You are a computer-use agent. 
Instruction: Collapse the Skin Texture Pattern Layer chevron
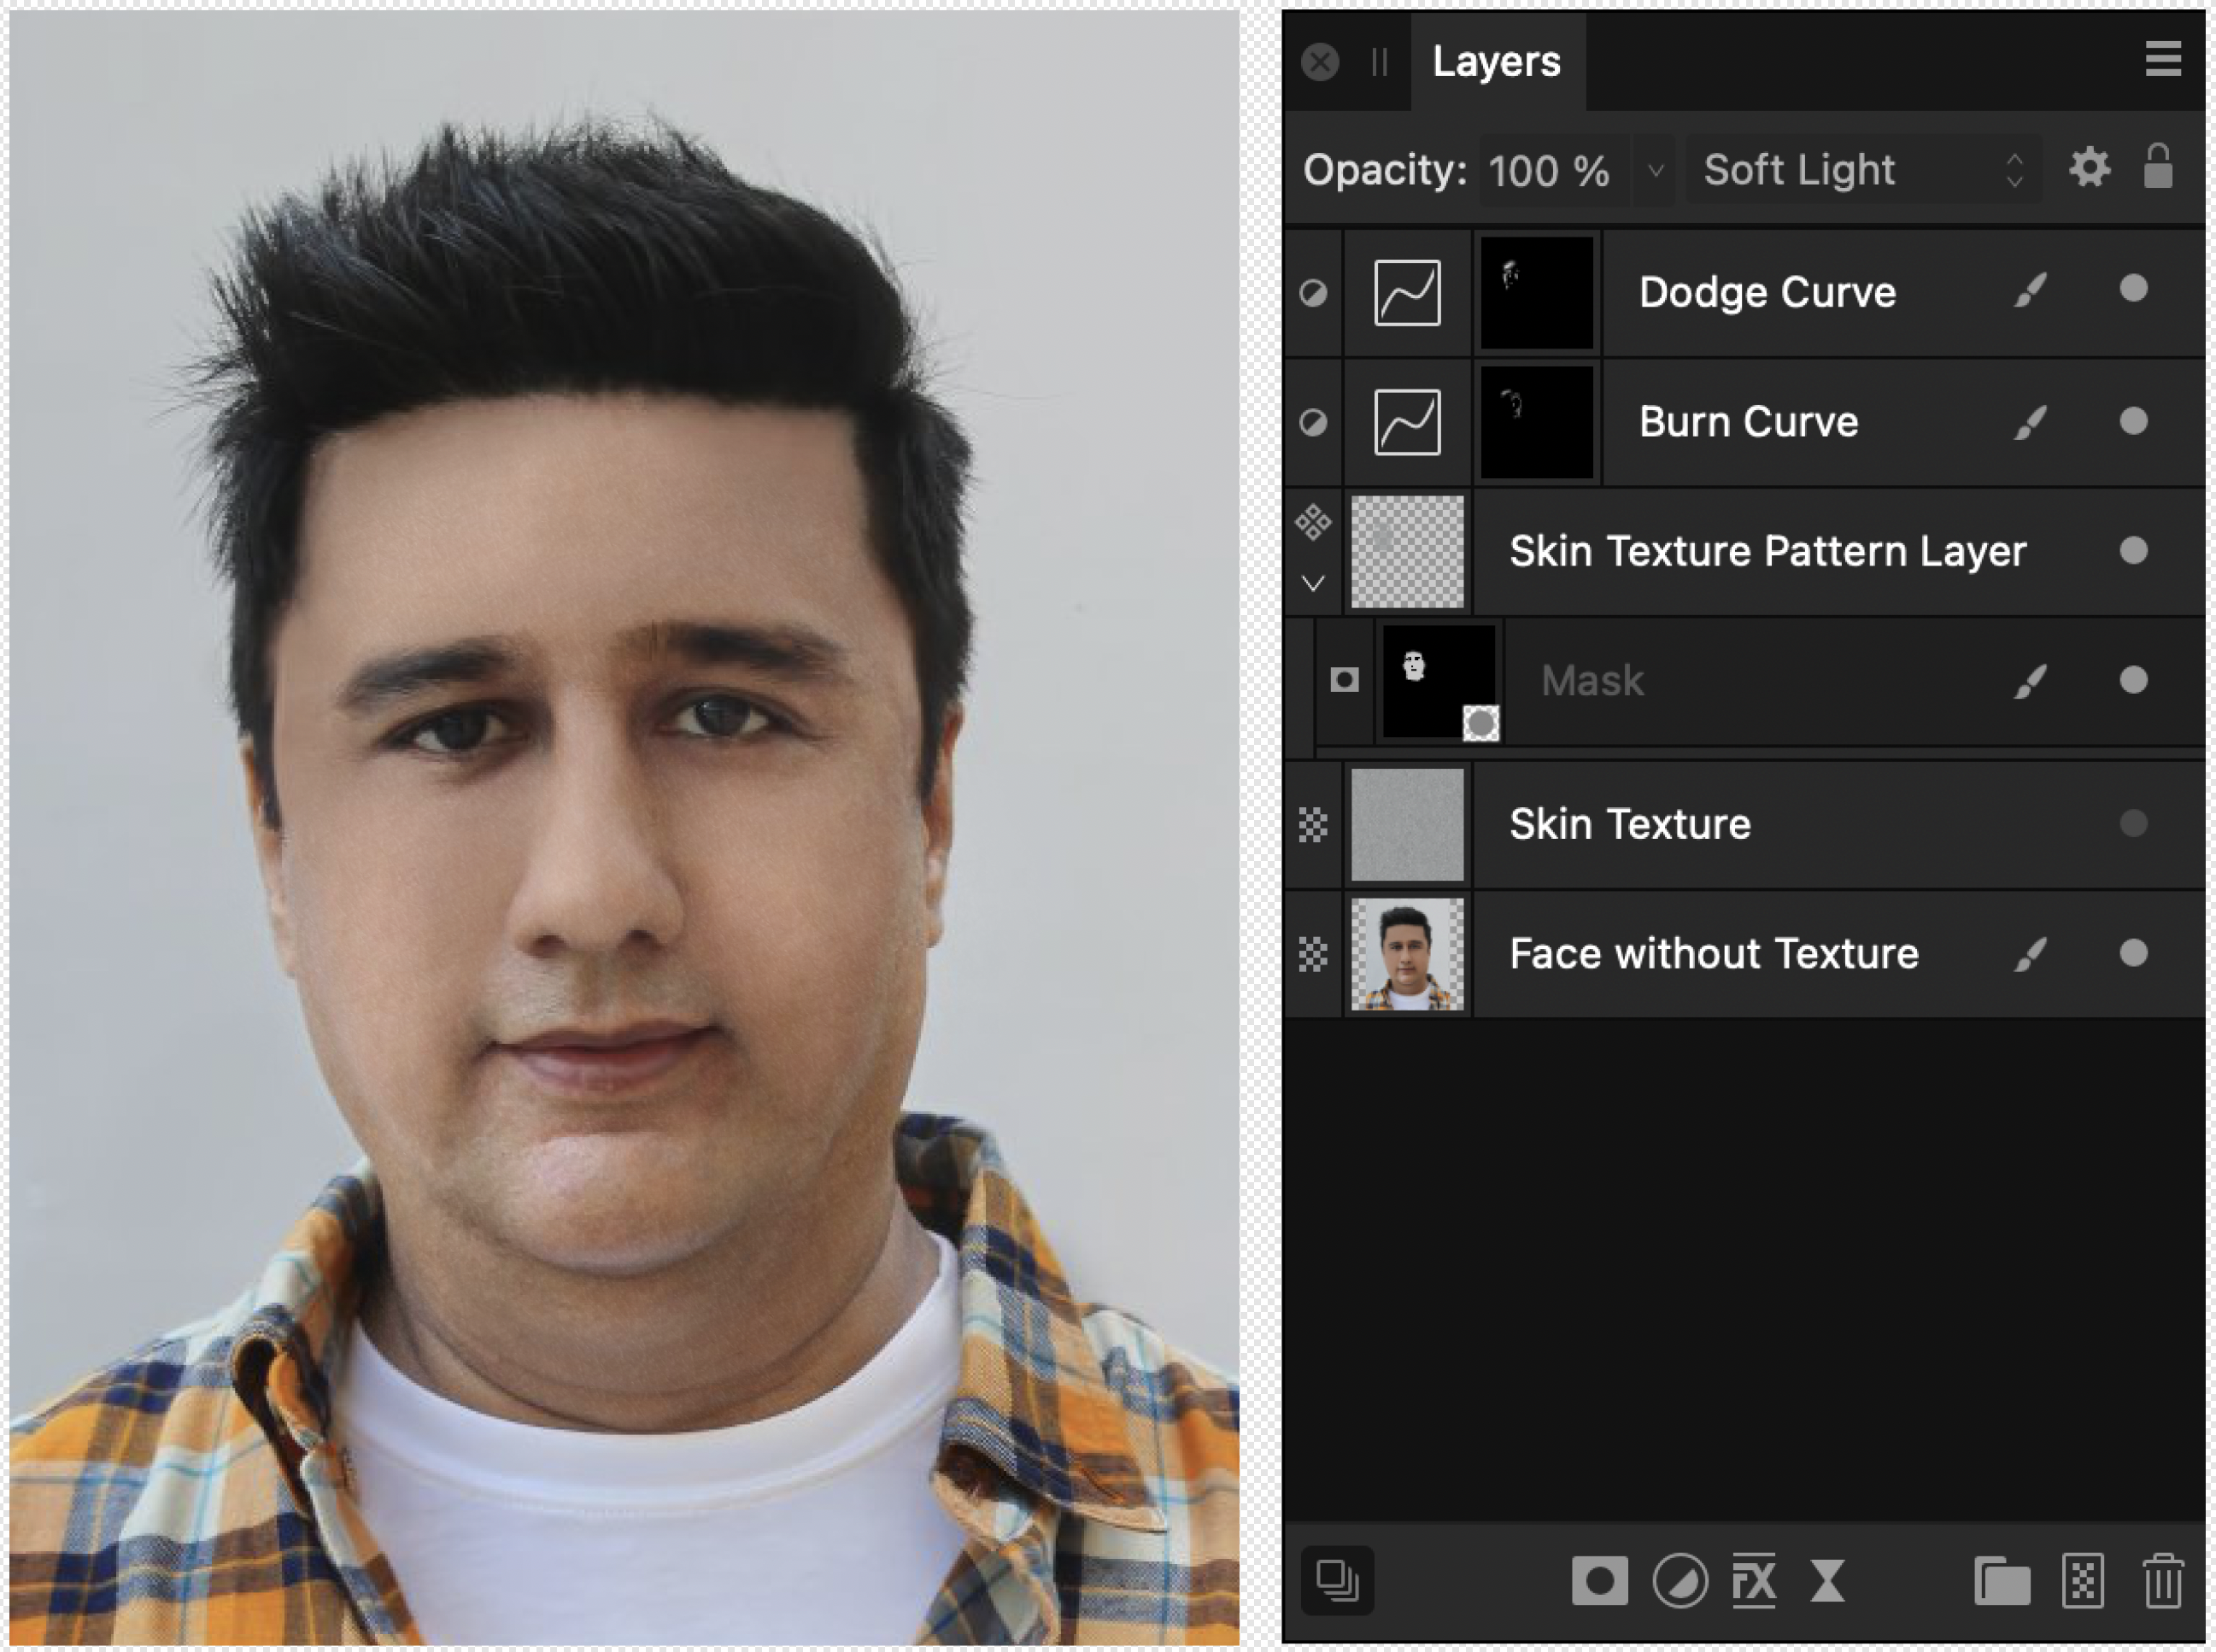tap(1313, 583)
